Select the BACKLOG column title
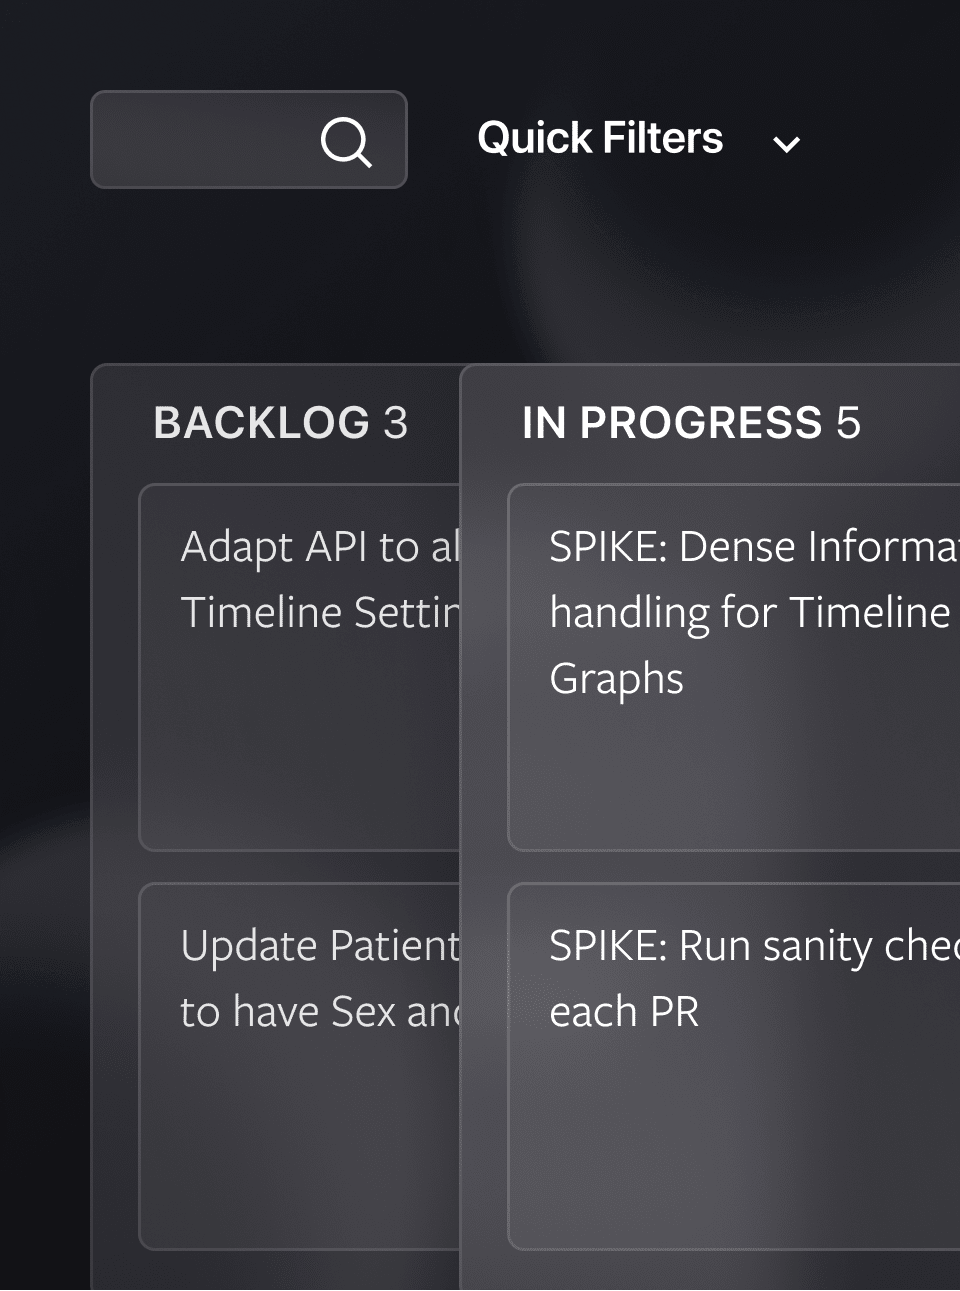This screenshot has width=960, height=1291. pyautogui.click(x=261, y=423)
